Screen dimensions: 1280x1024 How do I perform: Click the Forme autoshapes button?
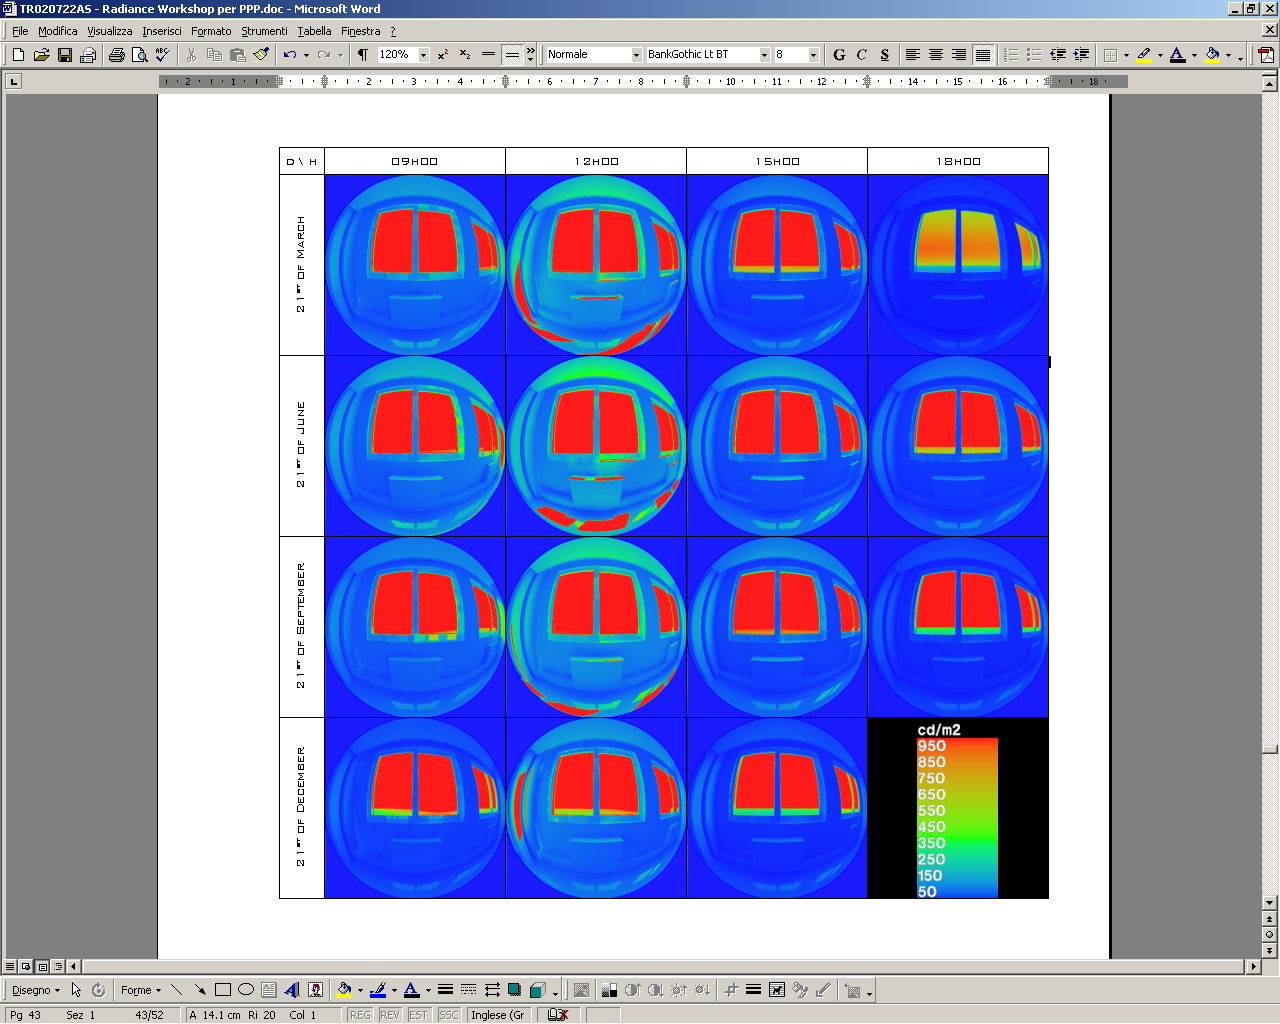[140, 990]
